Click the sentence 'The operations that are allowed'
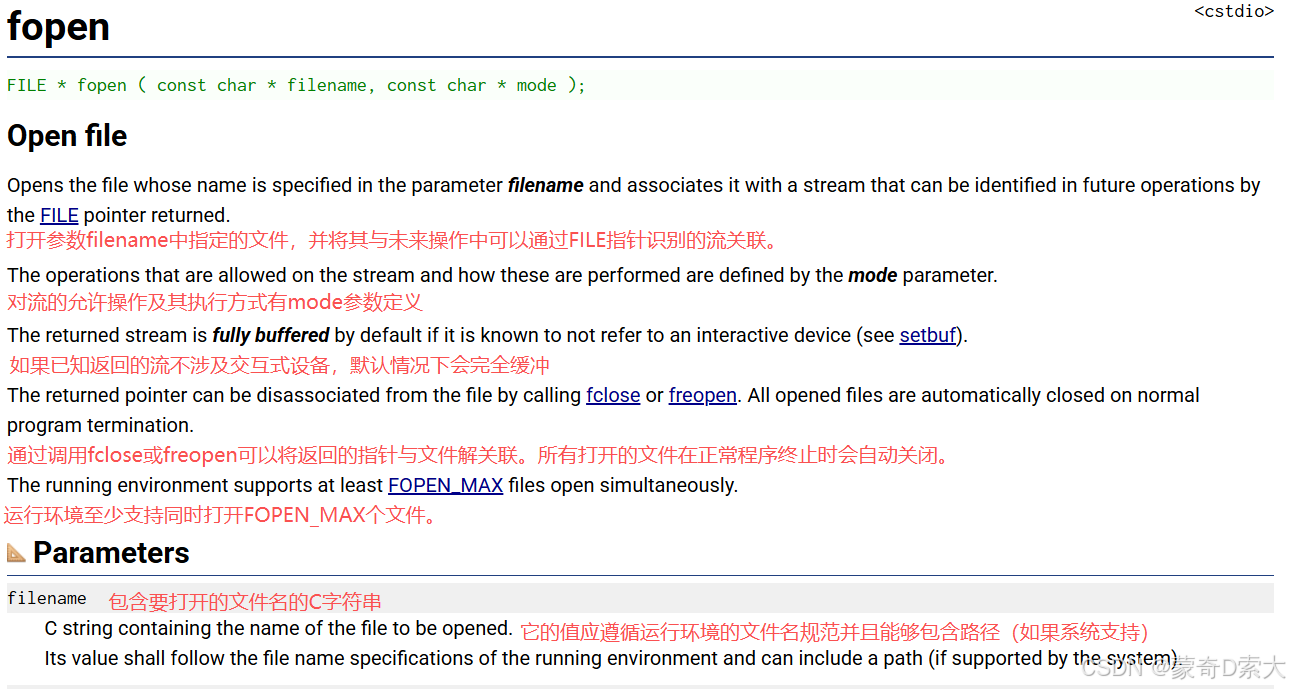Viewport: 1290px width, 689px height. point(502,275)
